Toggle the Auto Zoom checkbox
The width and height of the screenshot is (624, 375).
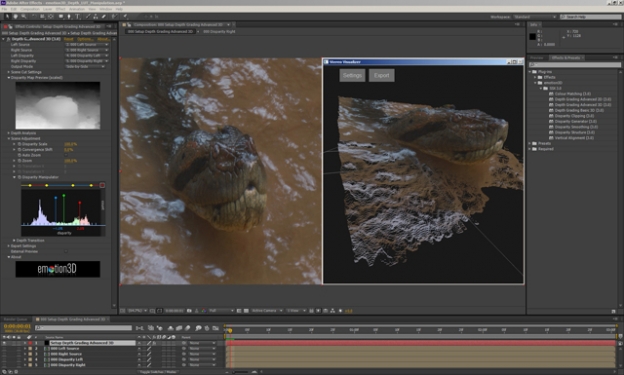coord(66,155)
